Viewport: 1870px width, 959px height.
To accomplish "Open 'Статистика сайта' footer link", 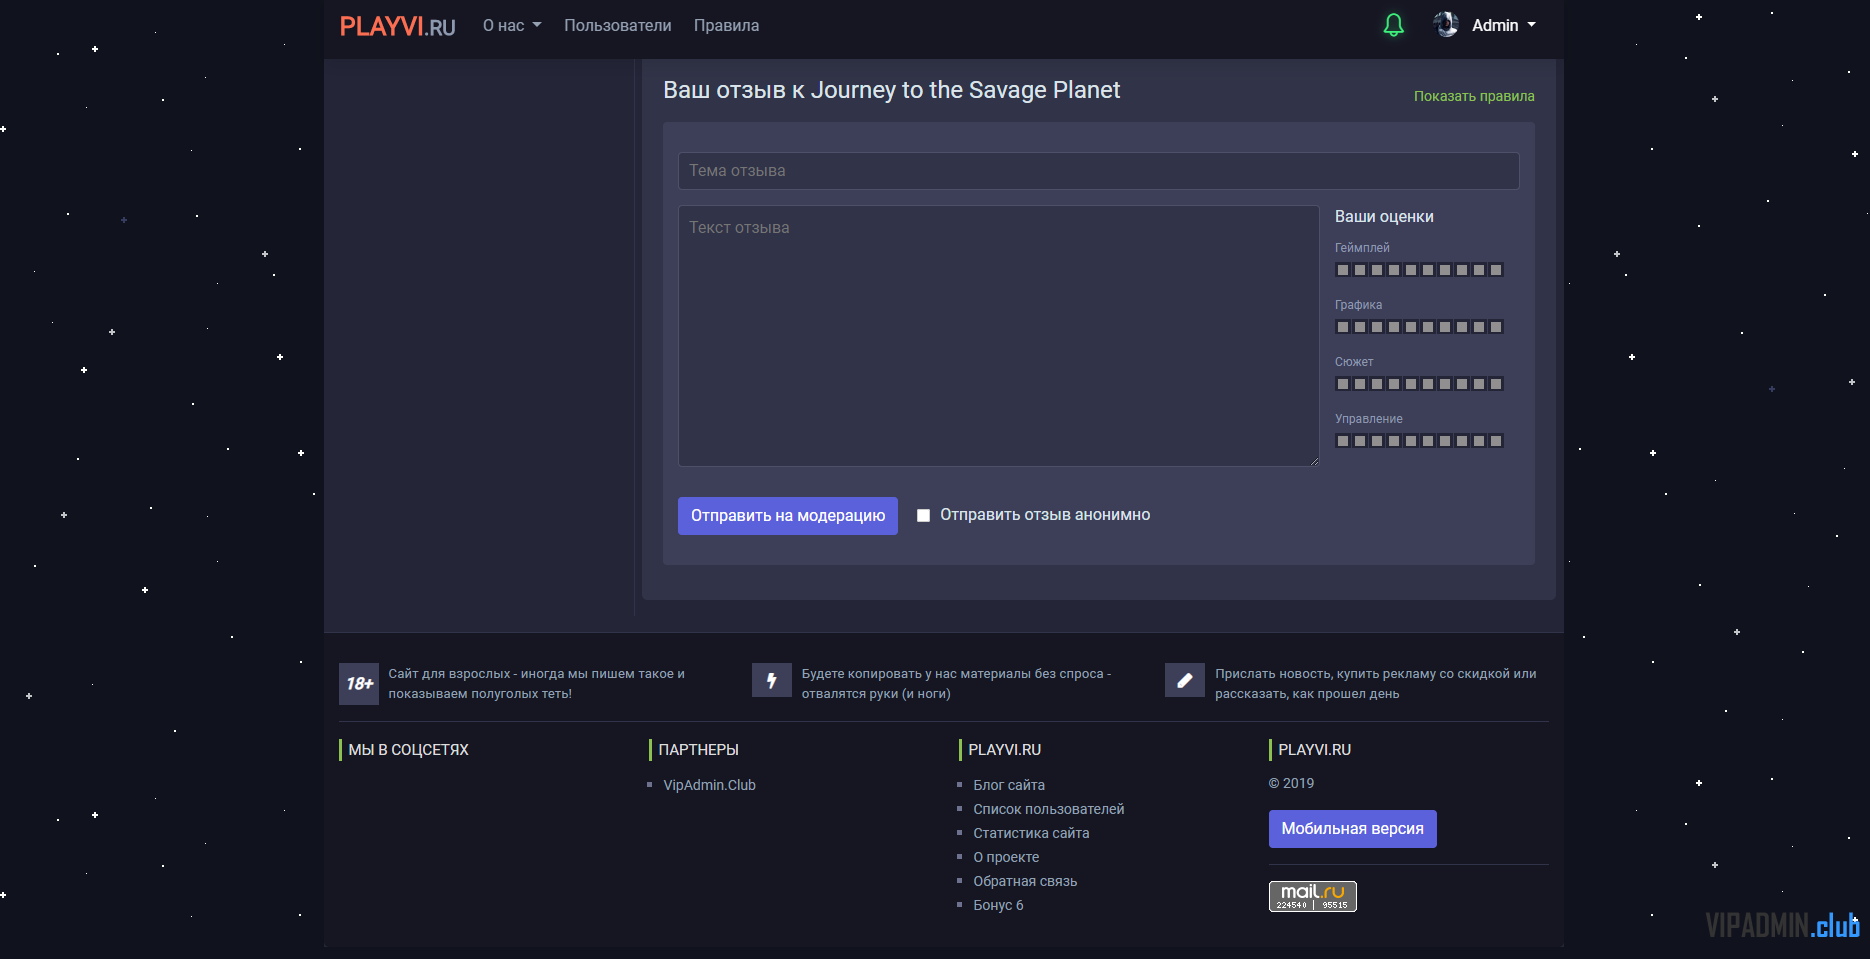I will 1031,833.
